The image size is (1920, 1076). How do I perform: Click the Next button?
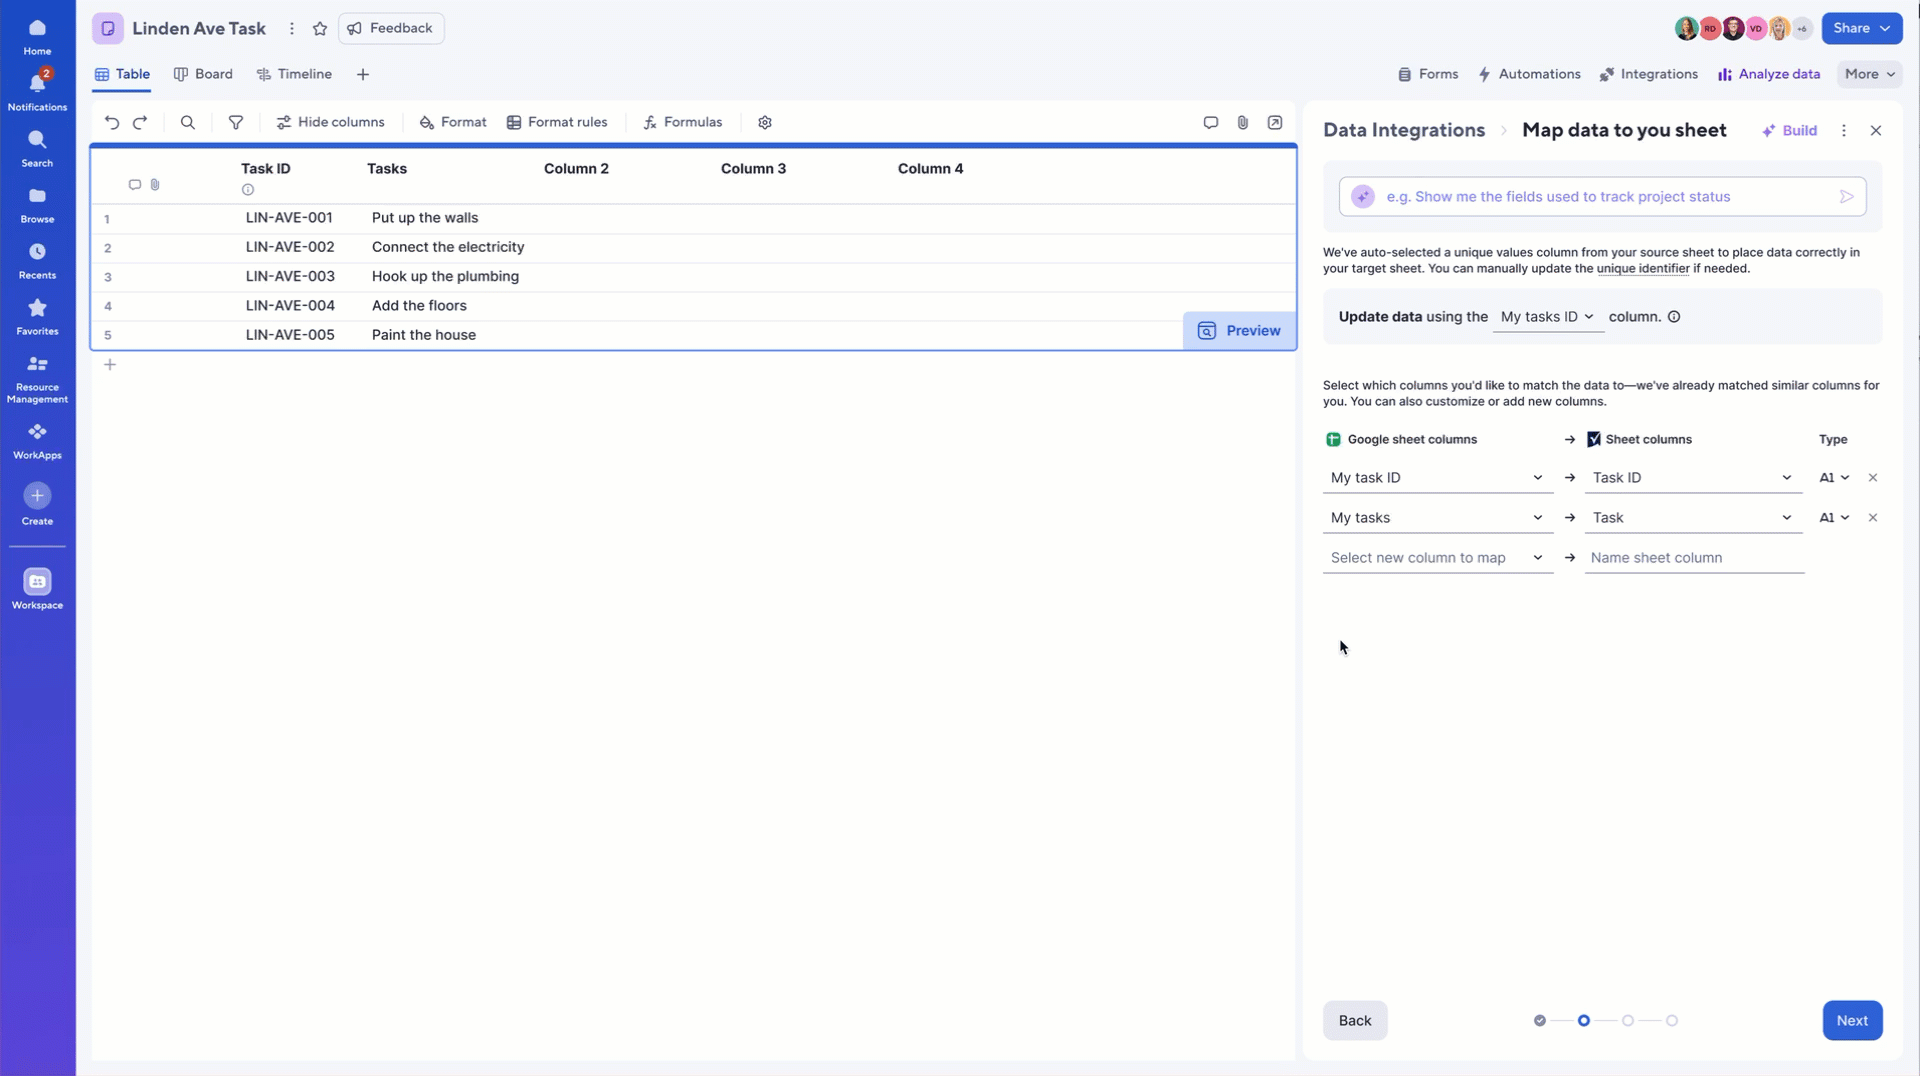click(1851, 1020)
